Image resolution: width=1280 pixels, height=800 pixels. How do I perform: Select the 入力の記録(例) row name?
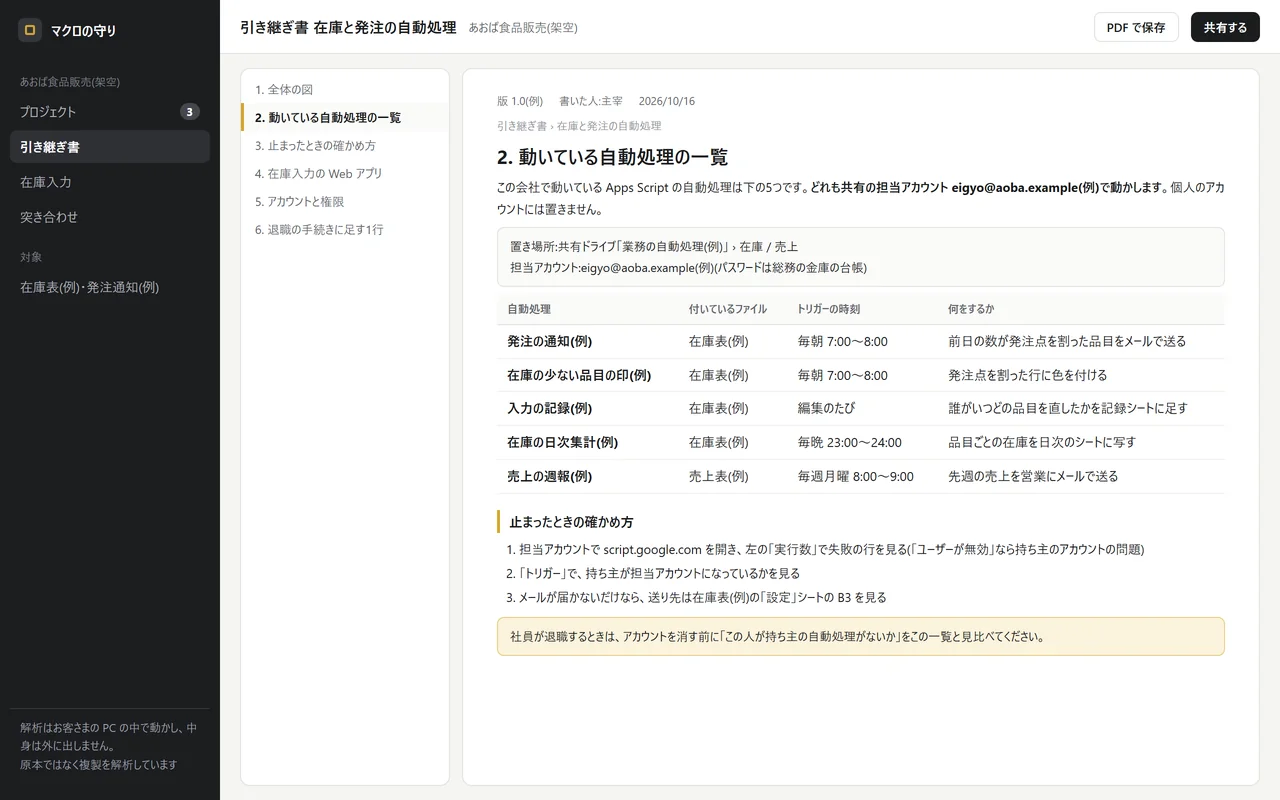click(550, 408)
